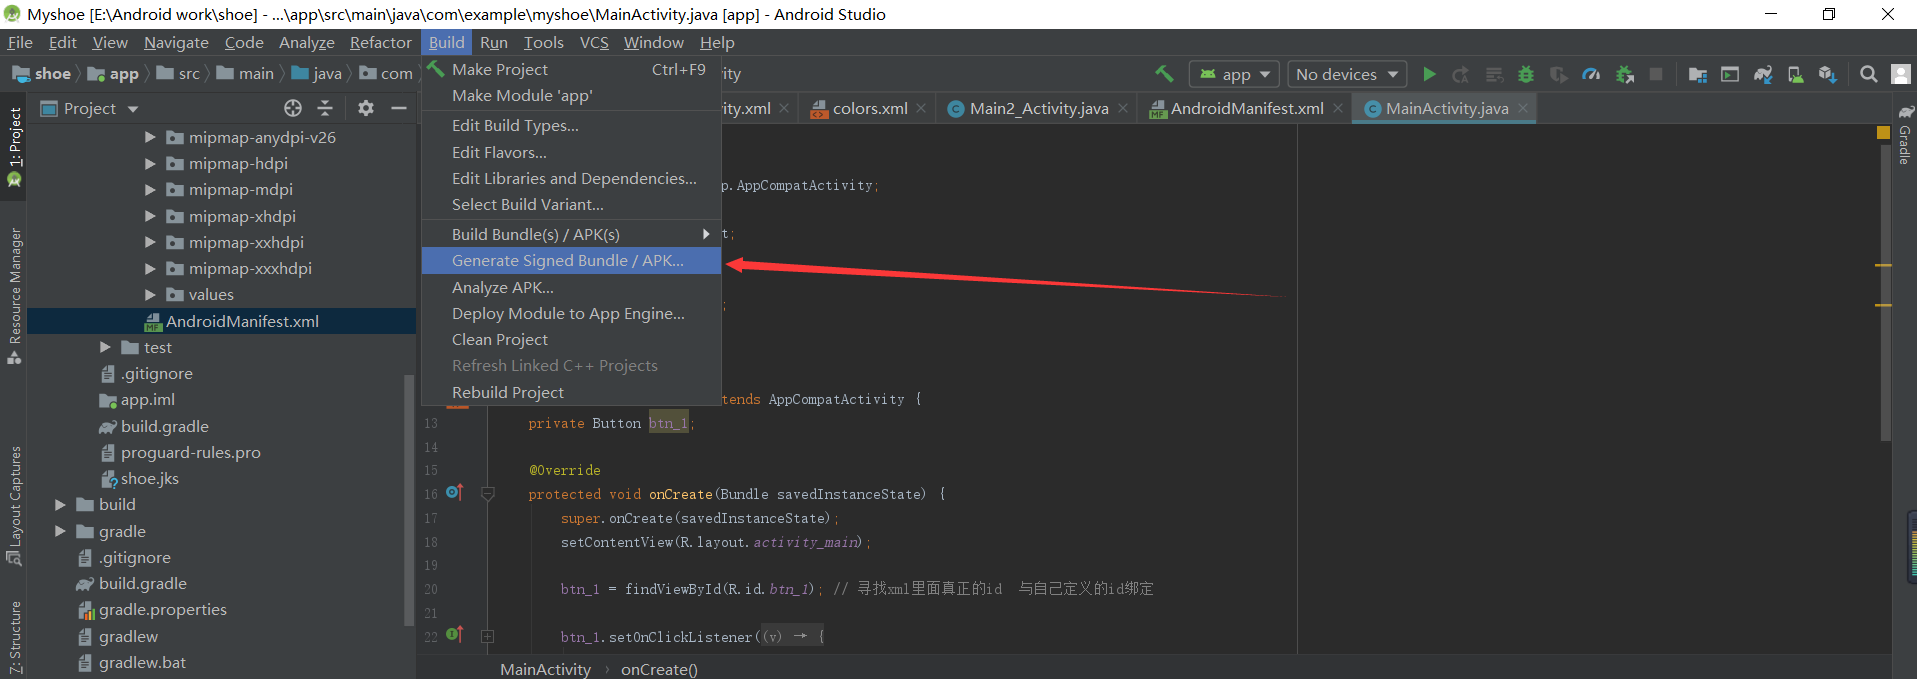Click Run with Coverage icon
The image size is (1917, 679).
[x=1558, y=74]
